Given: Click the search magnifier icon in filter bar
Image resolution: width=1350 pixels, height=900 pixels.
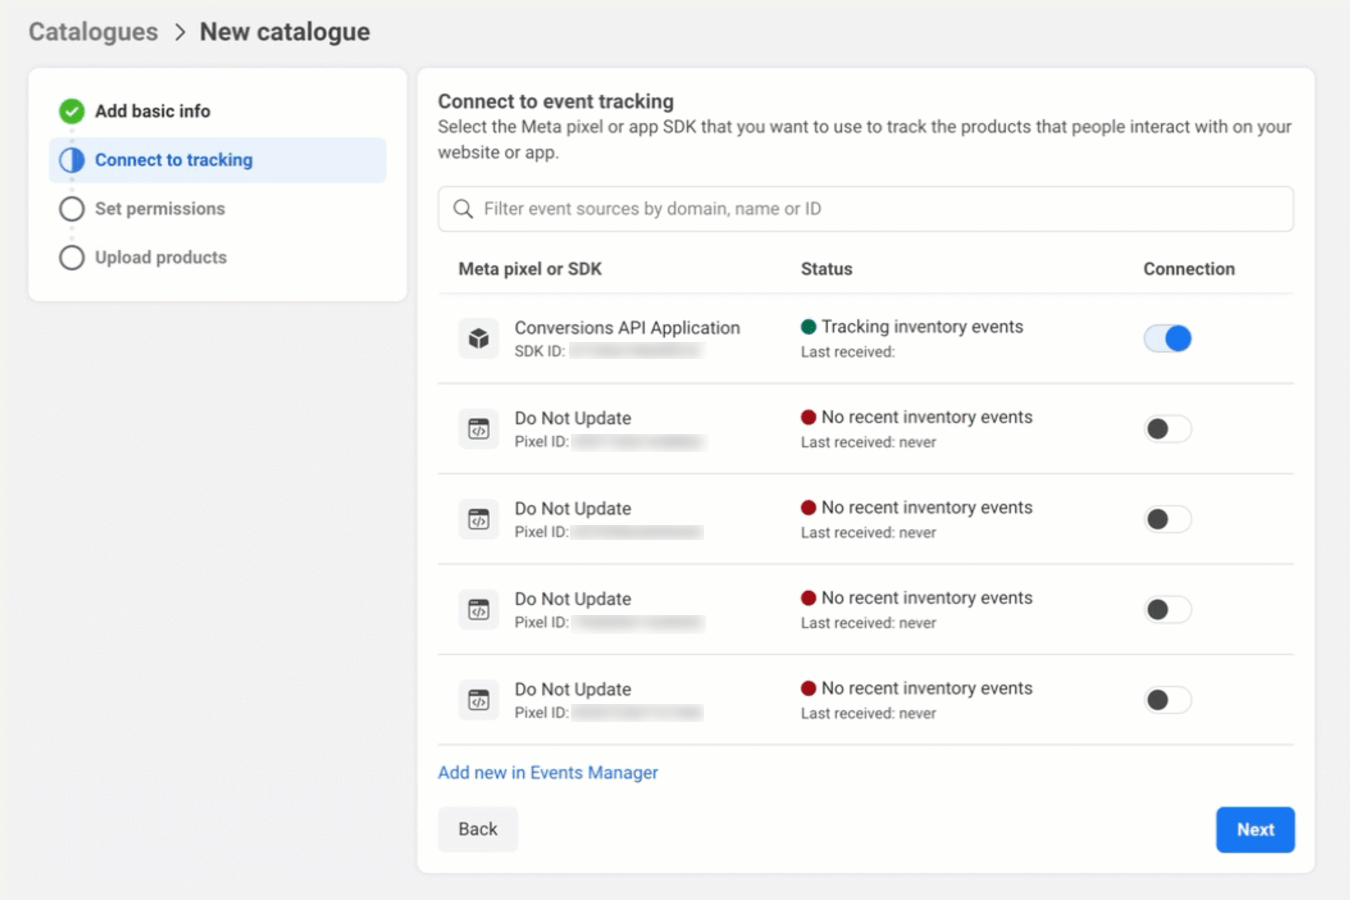Looking at the screenshot, I should 463,208.
